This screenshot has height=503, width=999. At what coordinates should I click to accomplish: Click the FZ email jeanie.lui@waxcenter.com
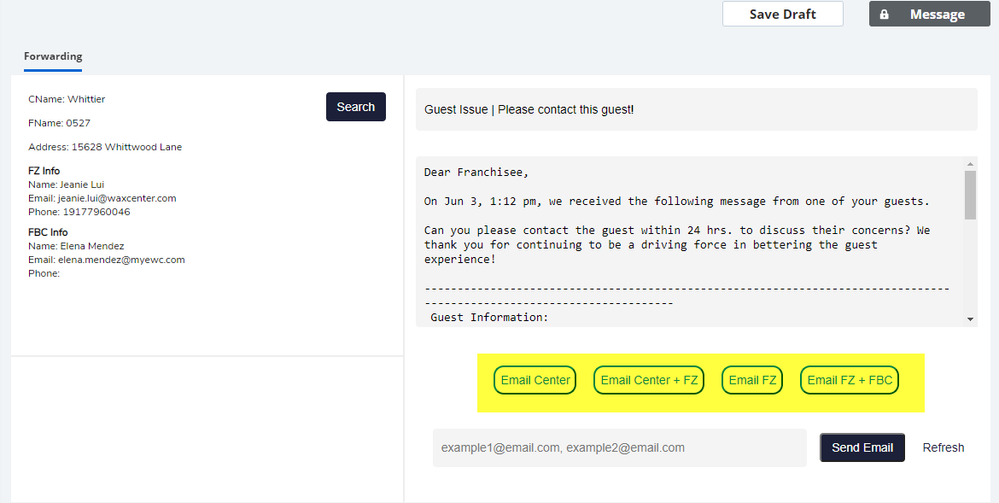click(x=117, y=198)
